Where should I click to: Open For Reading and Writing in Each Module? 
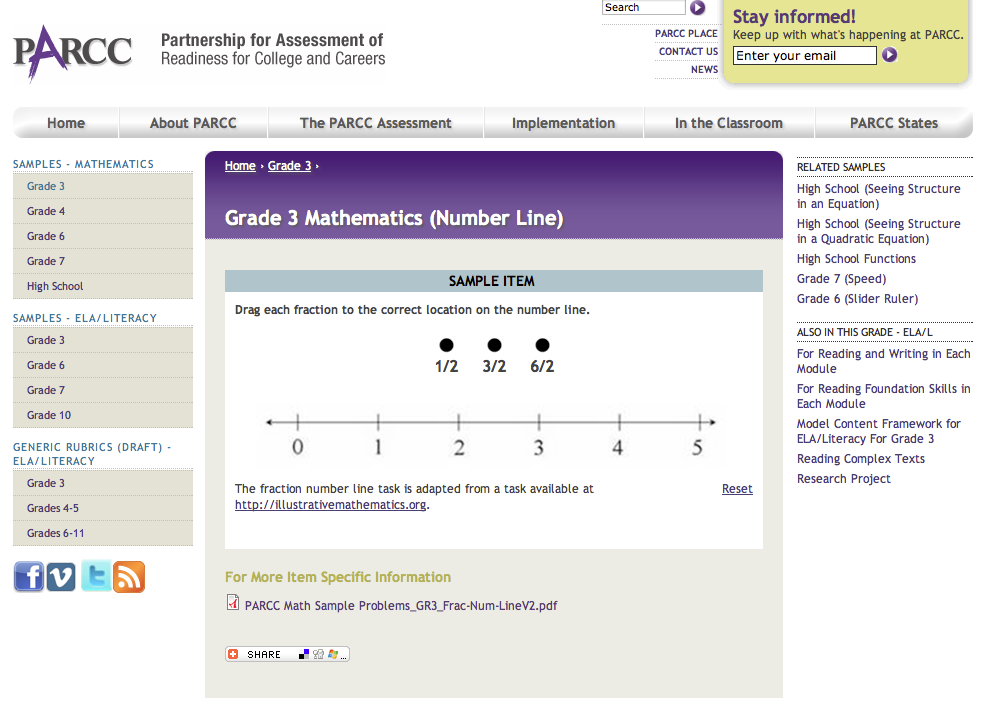click(884, 361)
